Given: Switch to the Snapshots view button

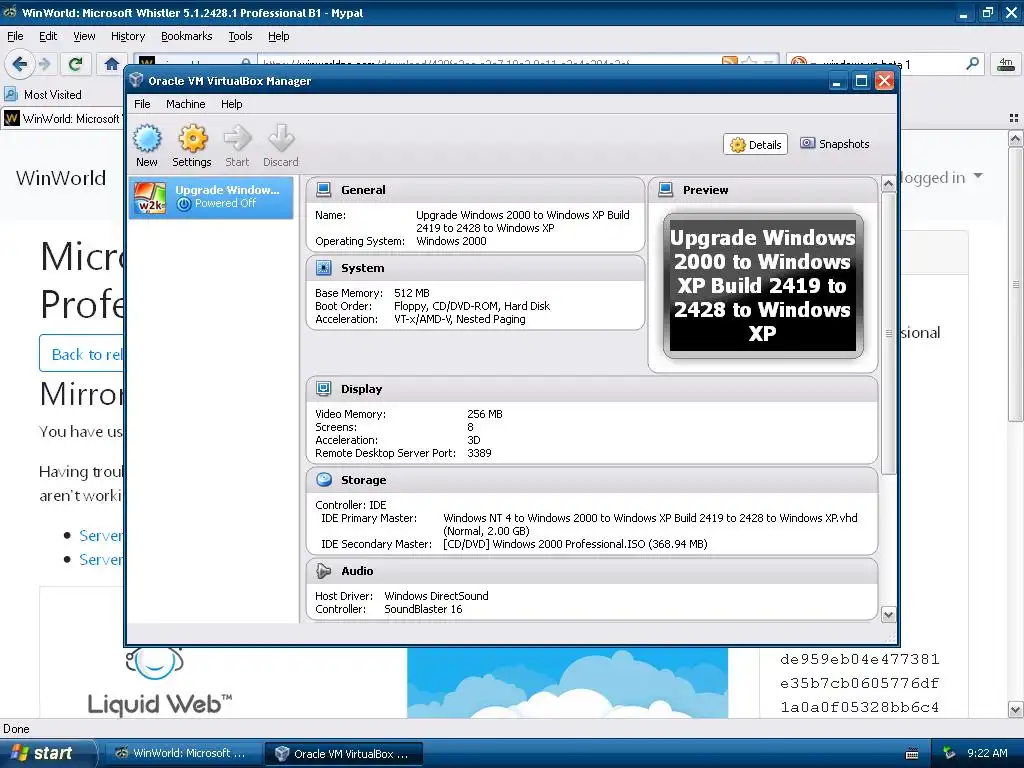Looking at the screenshot, I should (835, 144).
